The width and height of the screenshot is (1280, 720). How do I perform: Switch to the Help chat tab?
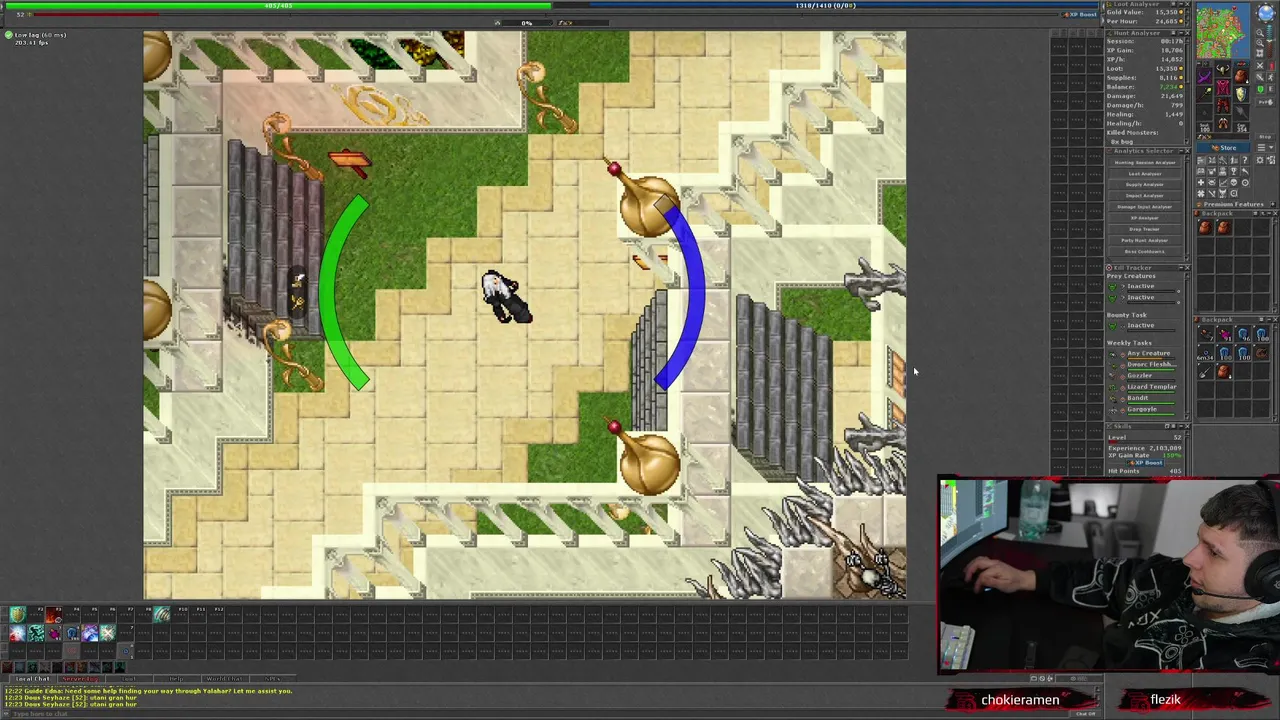[x=176, y=679]
